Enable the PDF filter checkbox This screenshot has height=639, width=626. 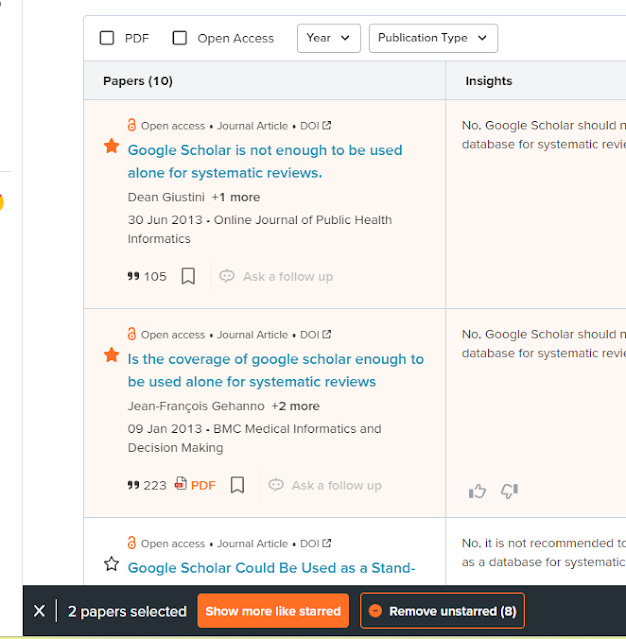pos(107,38)
